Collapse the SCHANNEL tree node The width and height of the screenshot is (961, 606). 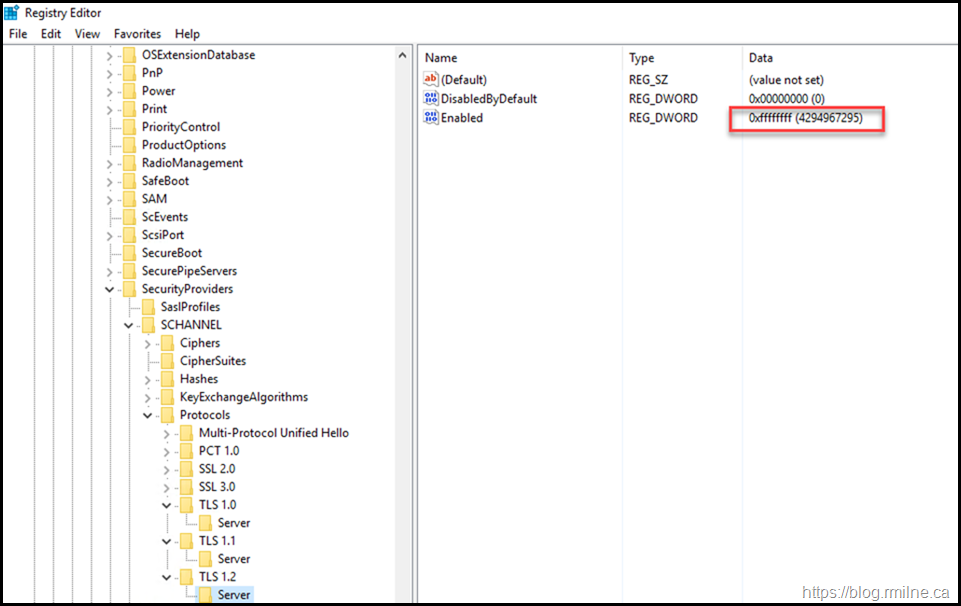pos(129,325)
